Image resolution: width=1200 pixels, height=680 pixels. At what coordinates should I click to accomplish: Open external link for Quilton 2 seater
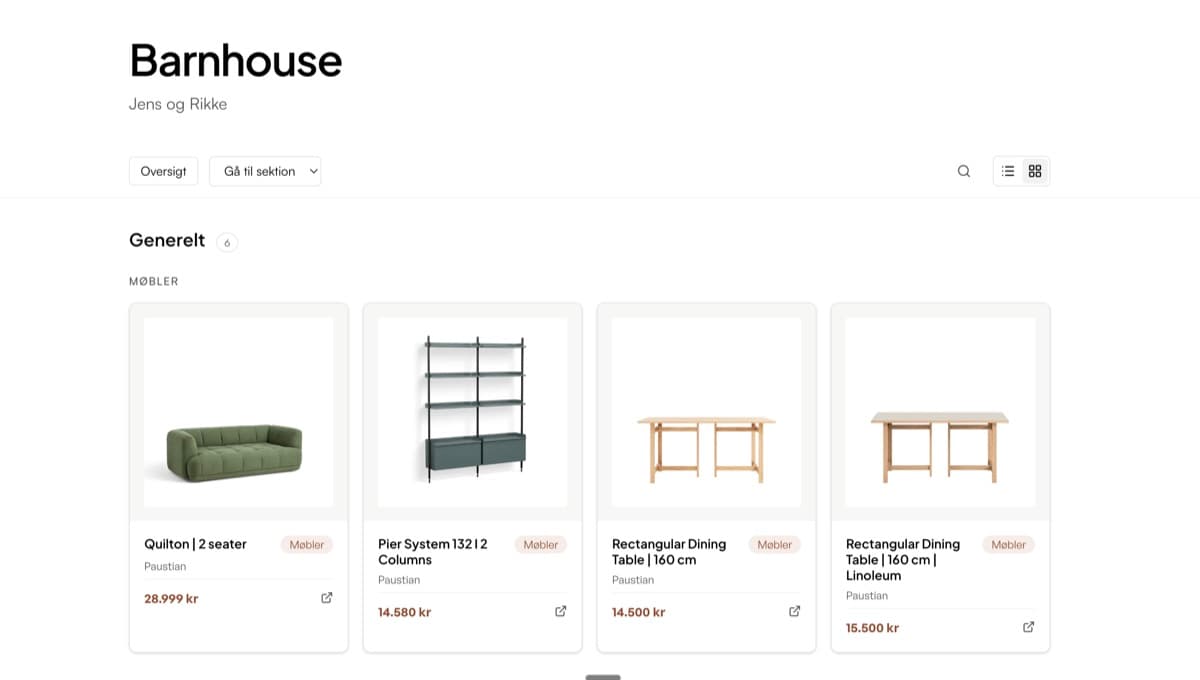(x=327, y=598)
